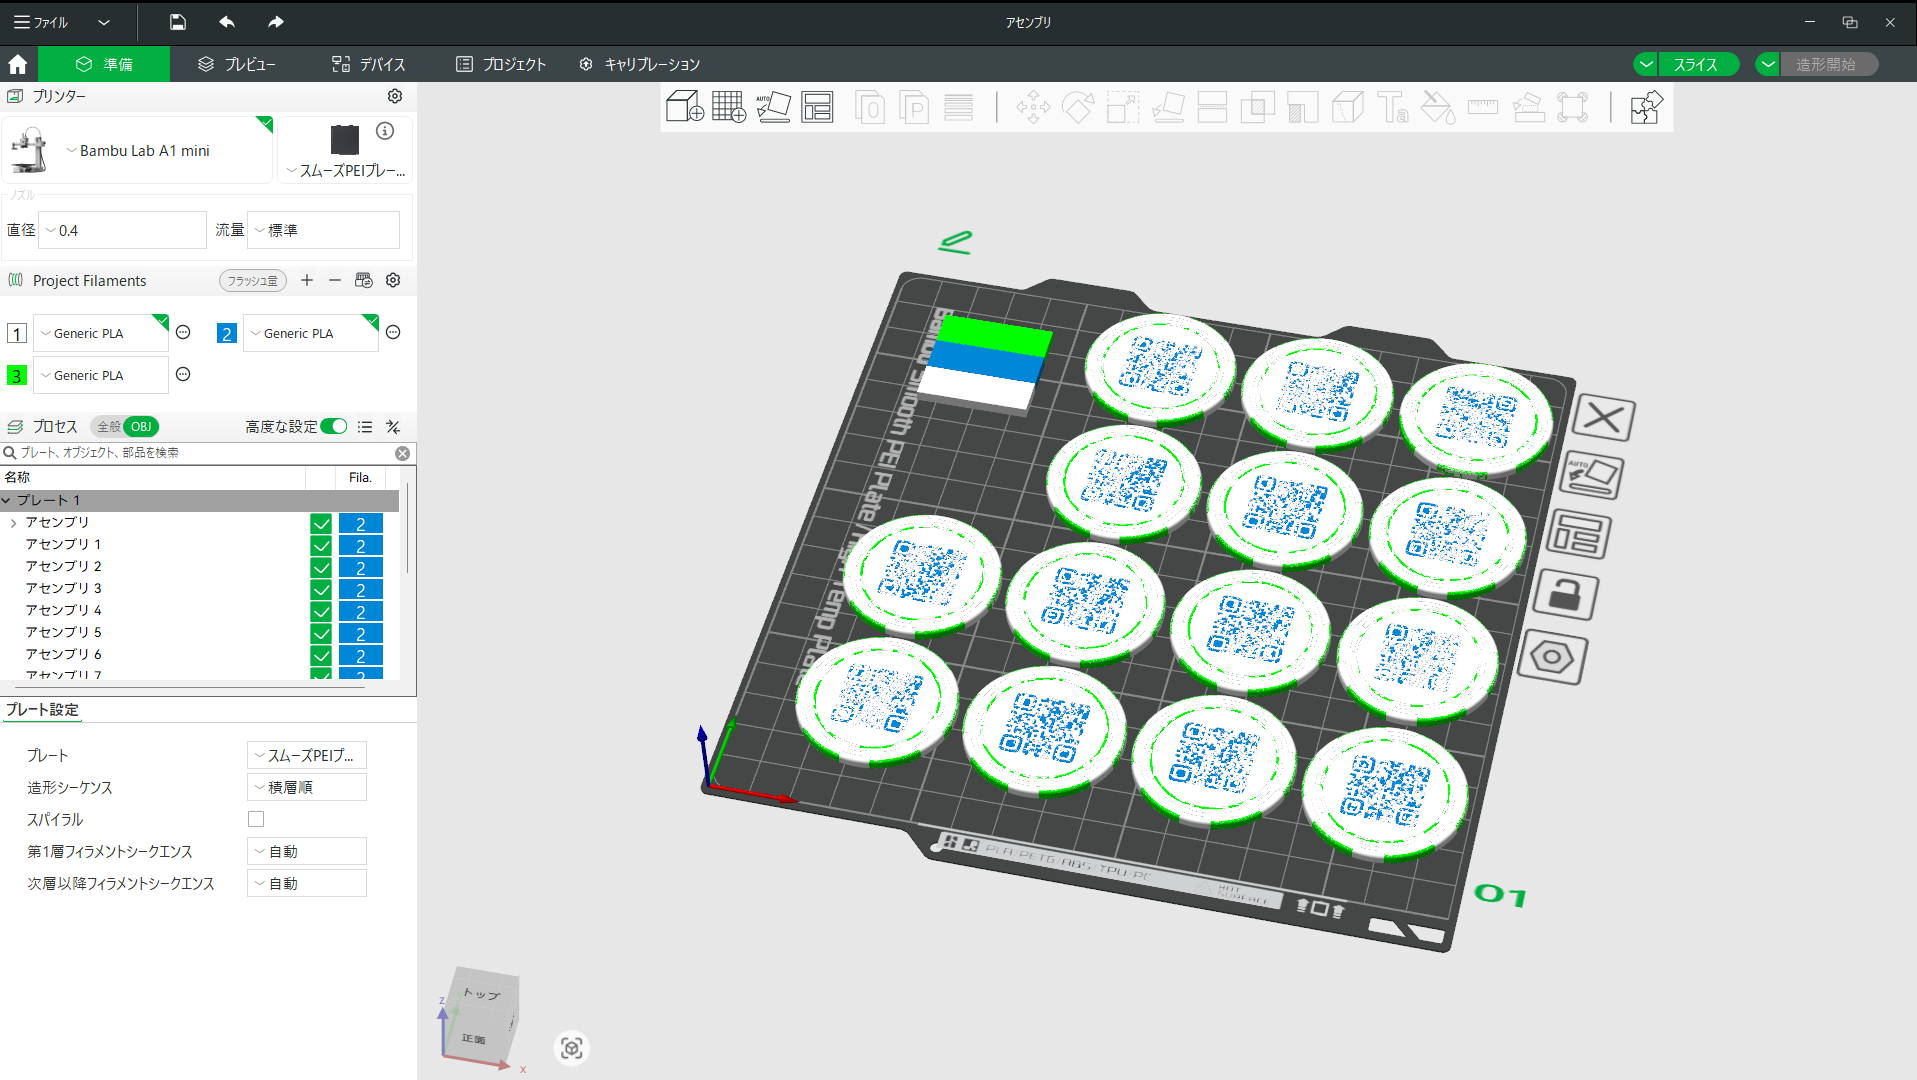The image size is (1917, 1080).
Task: Uncheck printable box for アセンブリ 4
Action: pyautogui.click(x=321, y=611)
